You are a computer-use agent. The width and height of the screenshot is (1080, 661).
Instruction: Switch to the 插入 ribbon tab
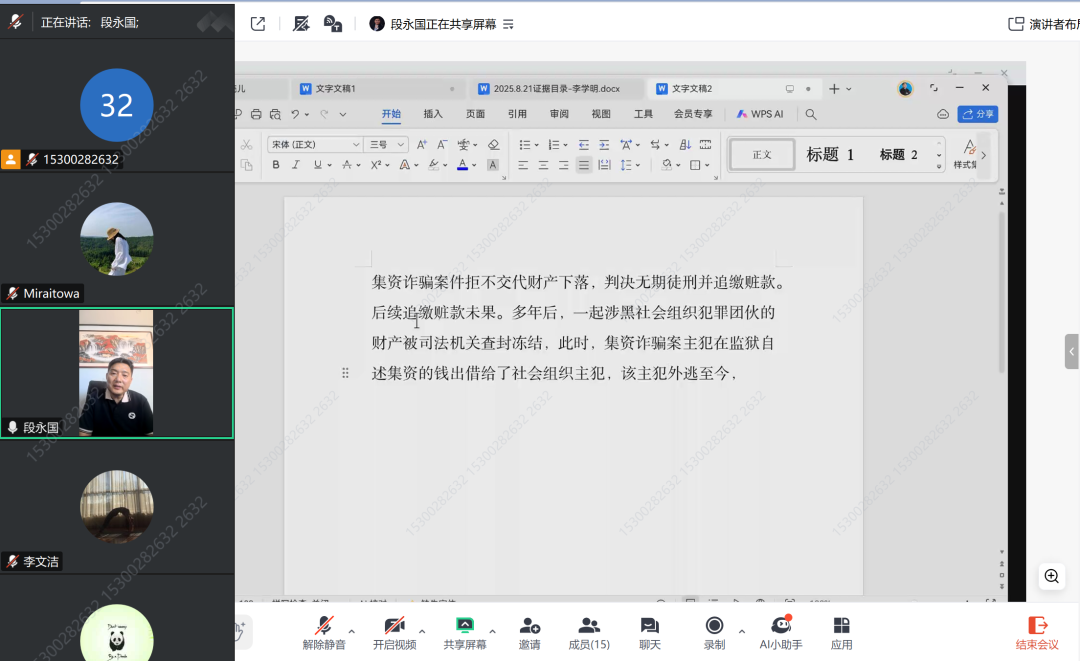[432, 113]
